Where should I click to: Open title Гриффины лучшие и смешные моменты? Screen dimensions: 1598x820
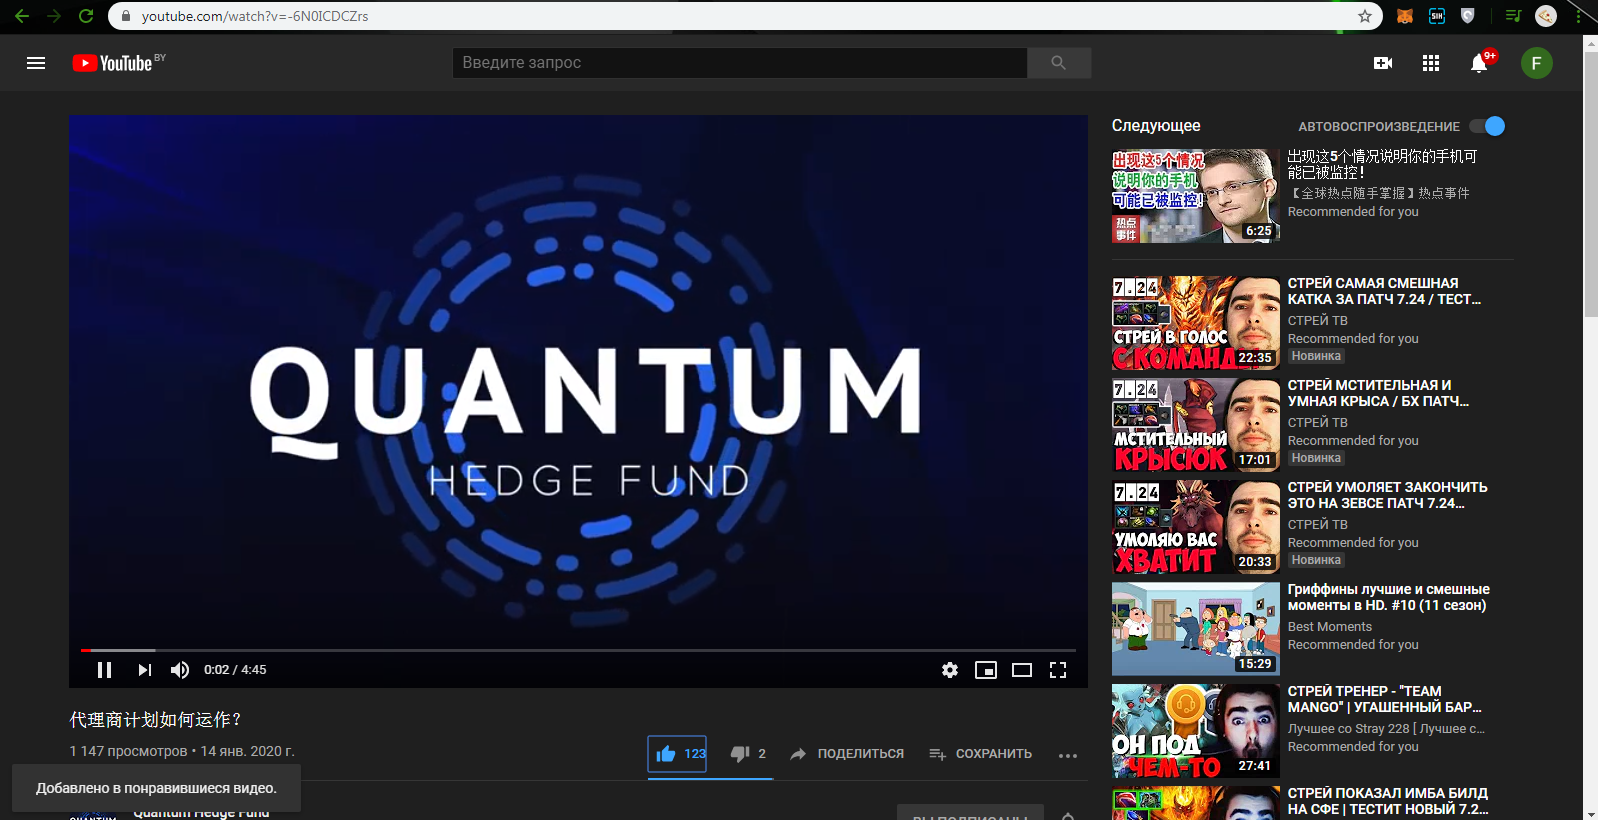(1388, 597)
